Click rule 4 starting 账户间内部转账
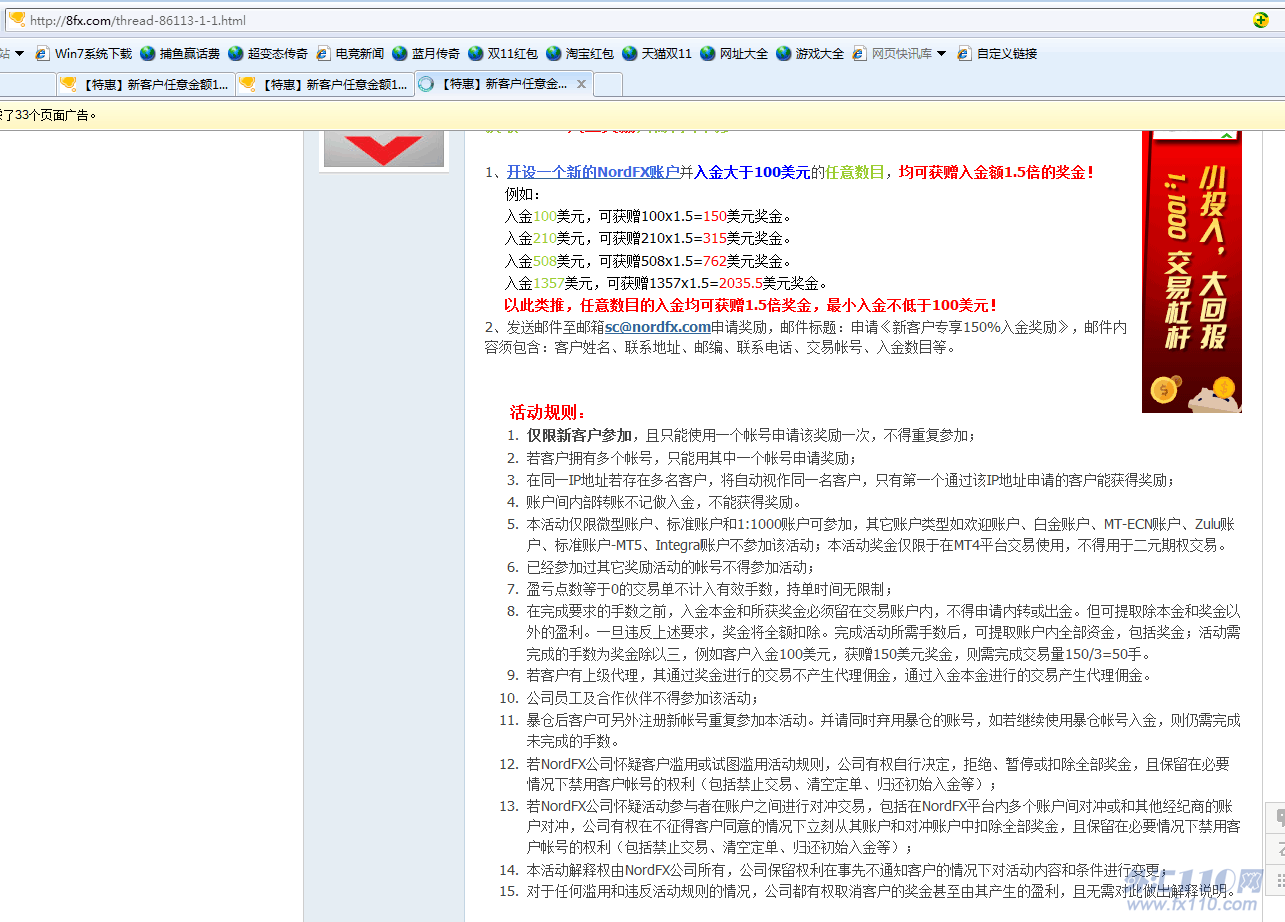Viewport: 1285px width, 922px height. click(x=664, y=502)
